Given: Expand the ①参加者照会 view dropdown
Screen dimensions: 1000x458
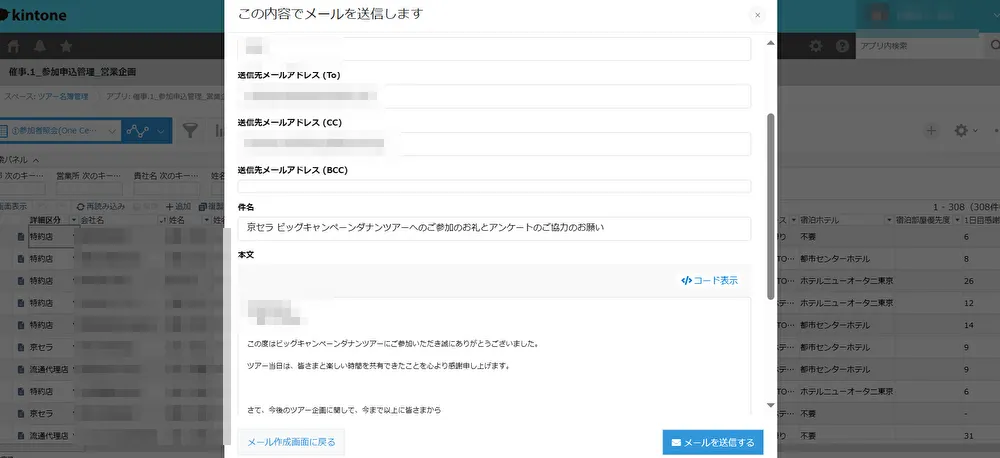Looking at the screenshot, I should tap(112, 131).
